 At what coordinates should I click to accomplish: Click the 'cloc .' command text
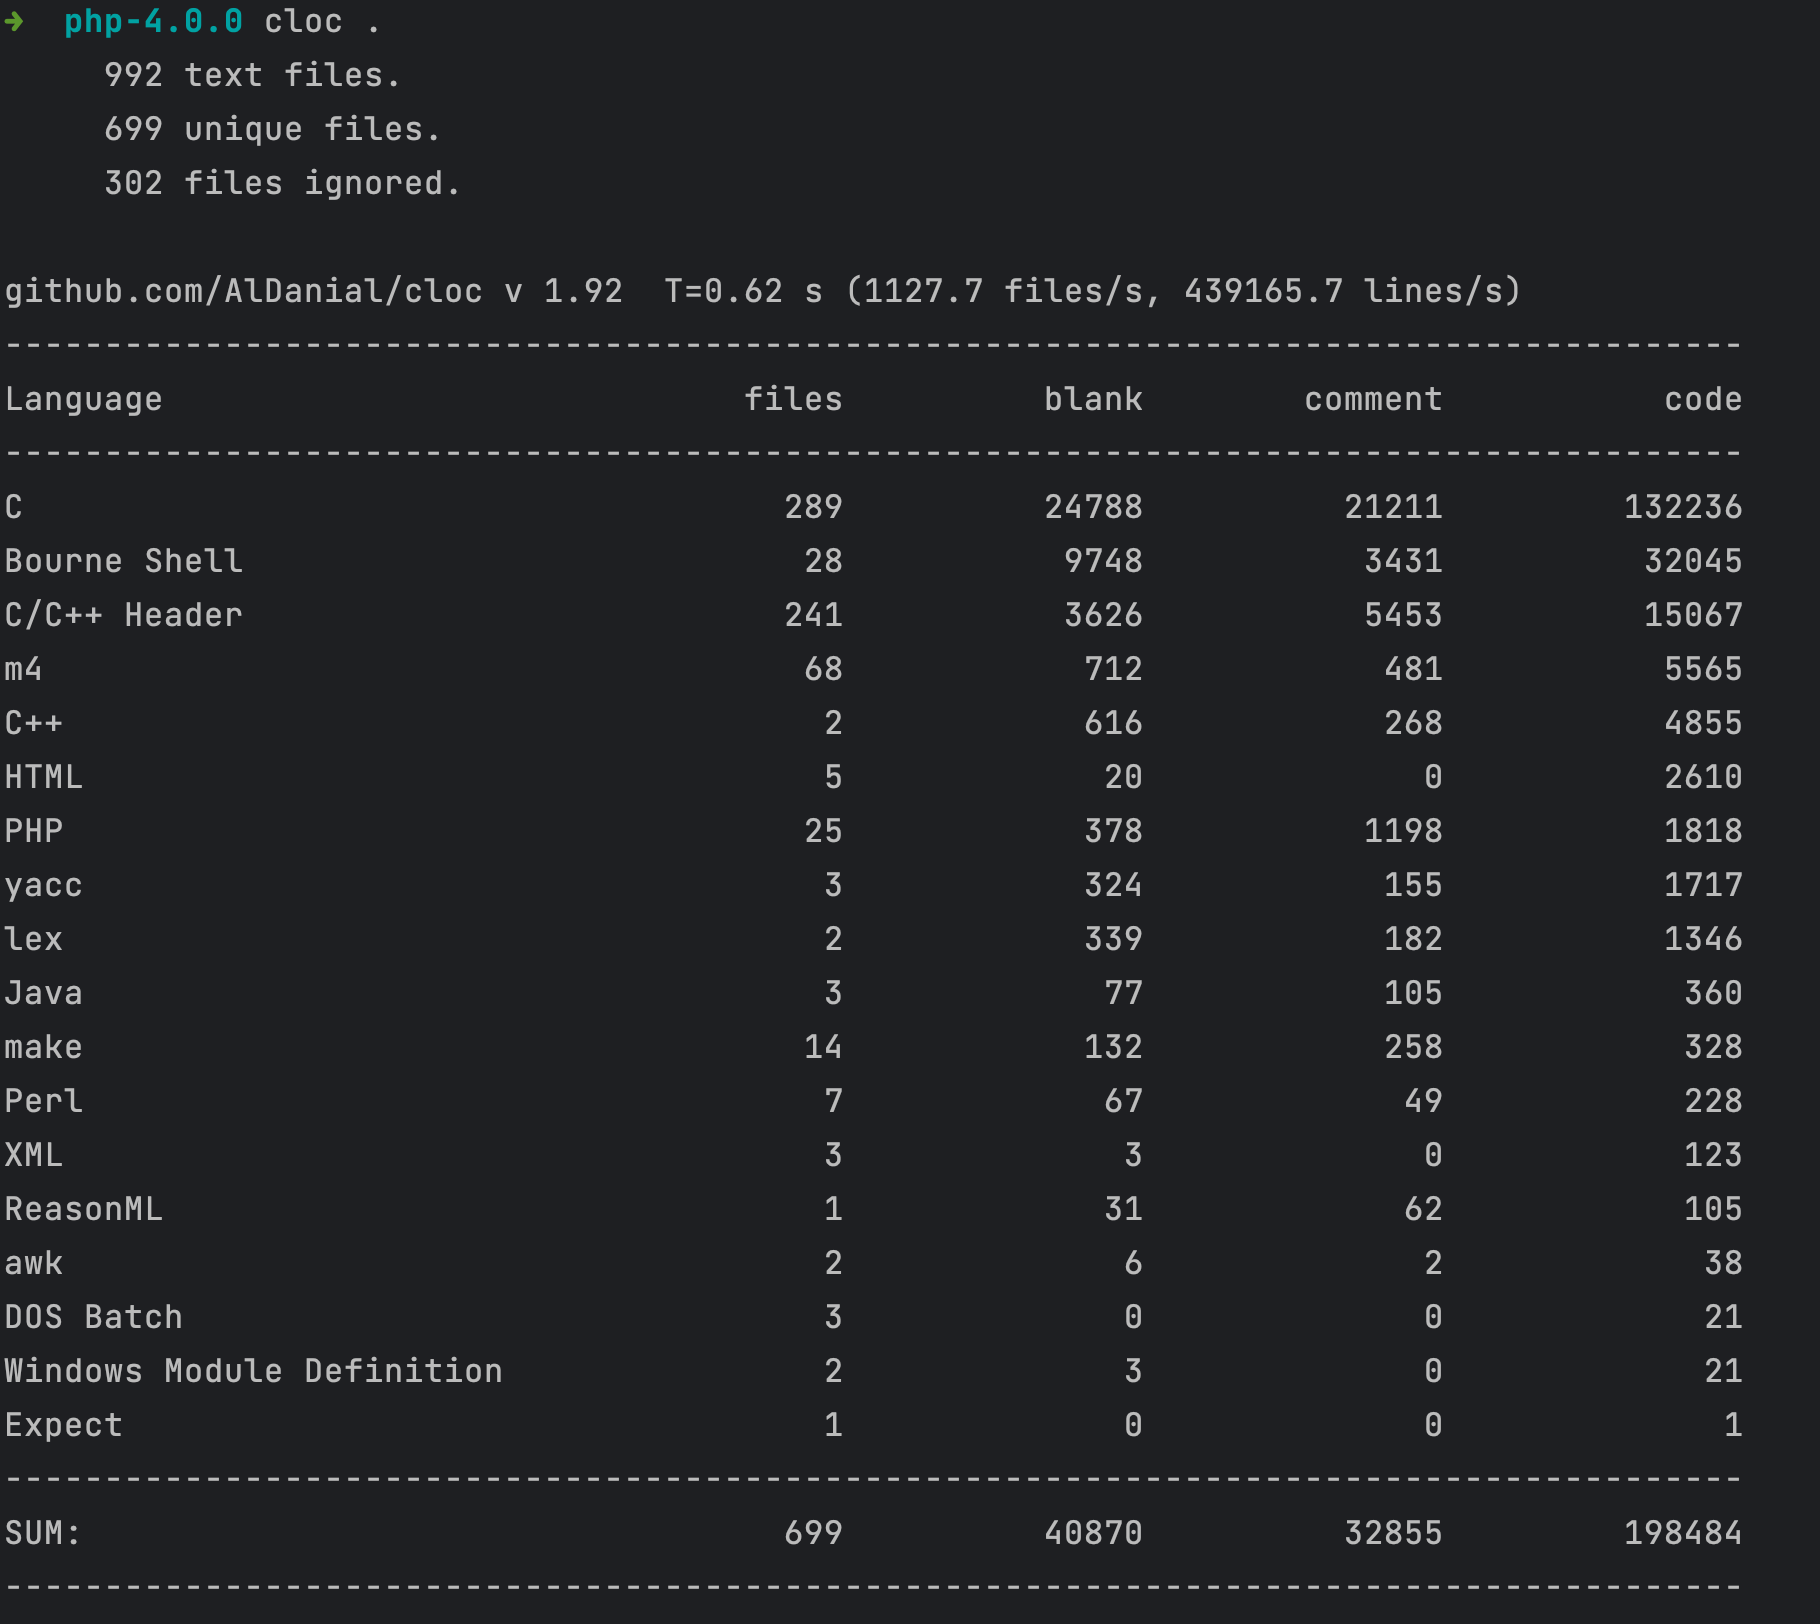tap(322, 21)
